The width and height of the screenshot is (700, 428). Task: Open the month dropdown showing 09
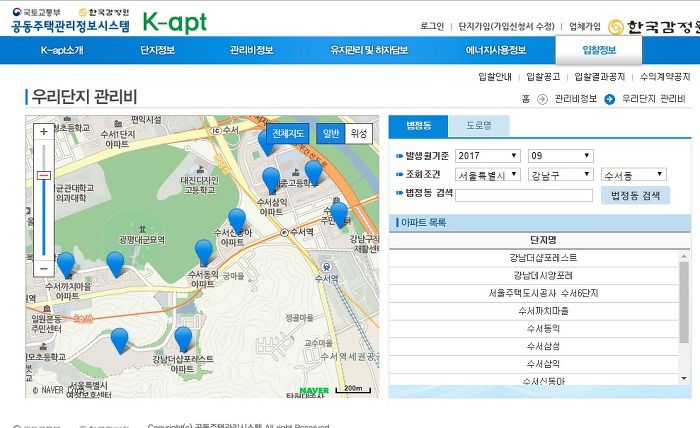pyautogui.click(x=561, y=156)
